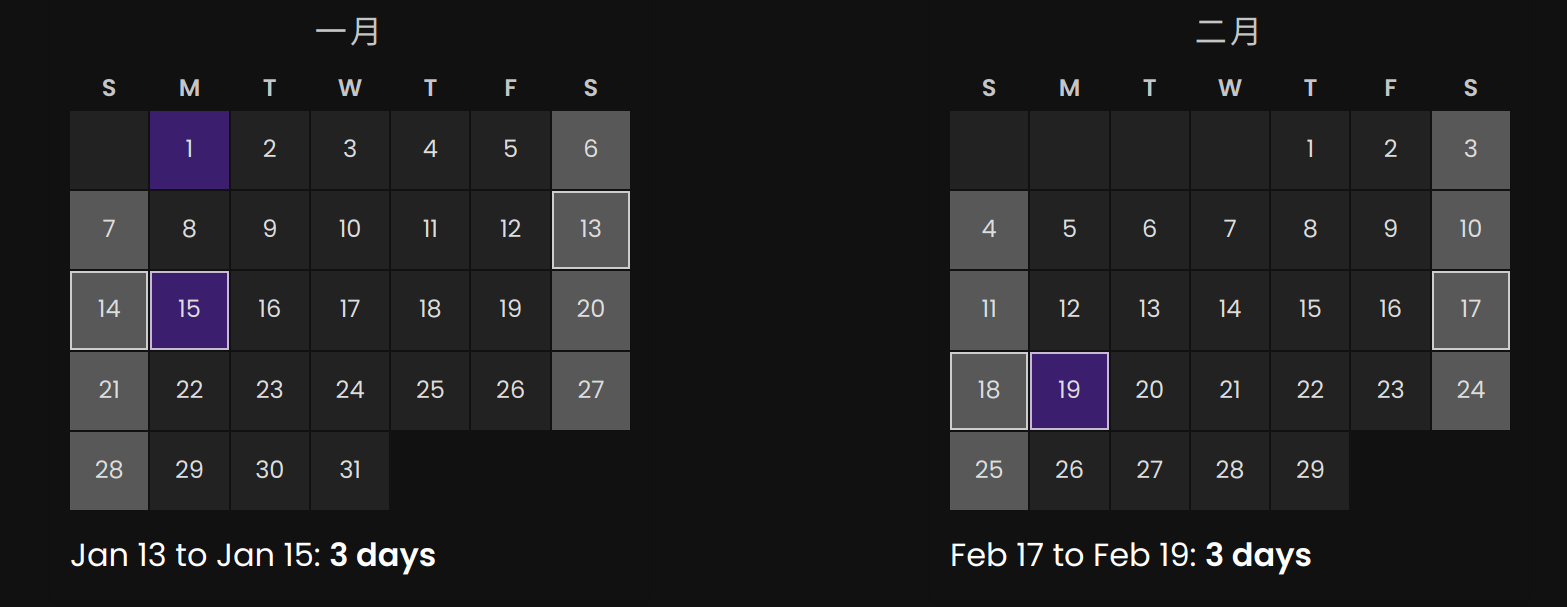Pick January 6 Saturday weekend cell
This screenshot has width=1567, height=607.
(590, 150)
